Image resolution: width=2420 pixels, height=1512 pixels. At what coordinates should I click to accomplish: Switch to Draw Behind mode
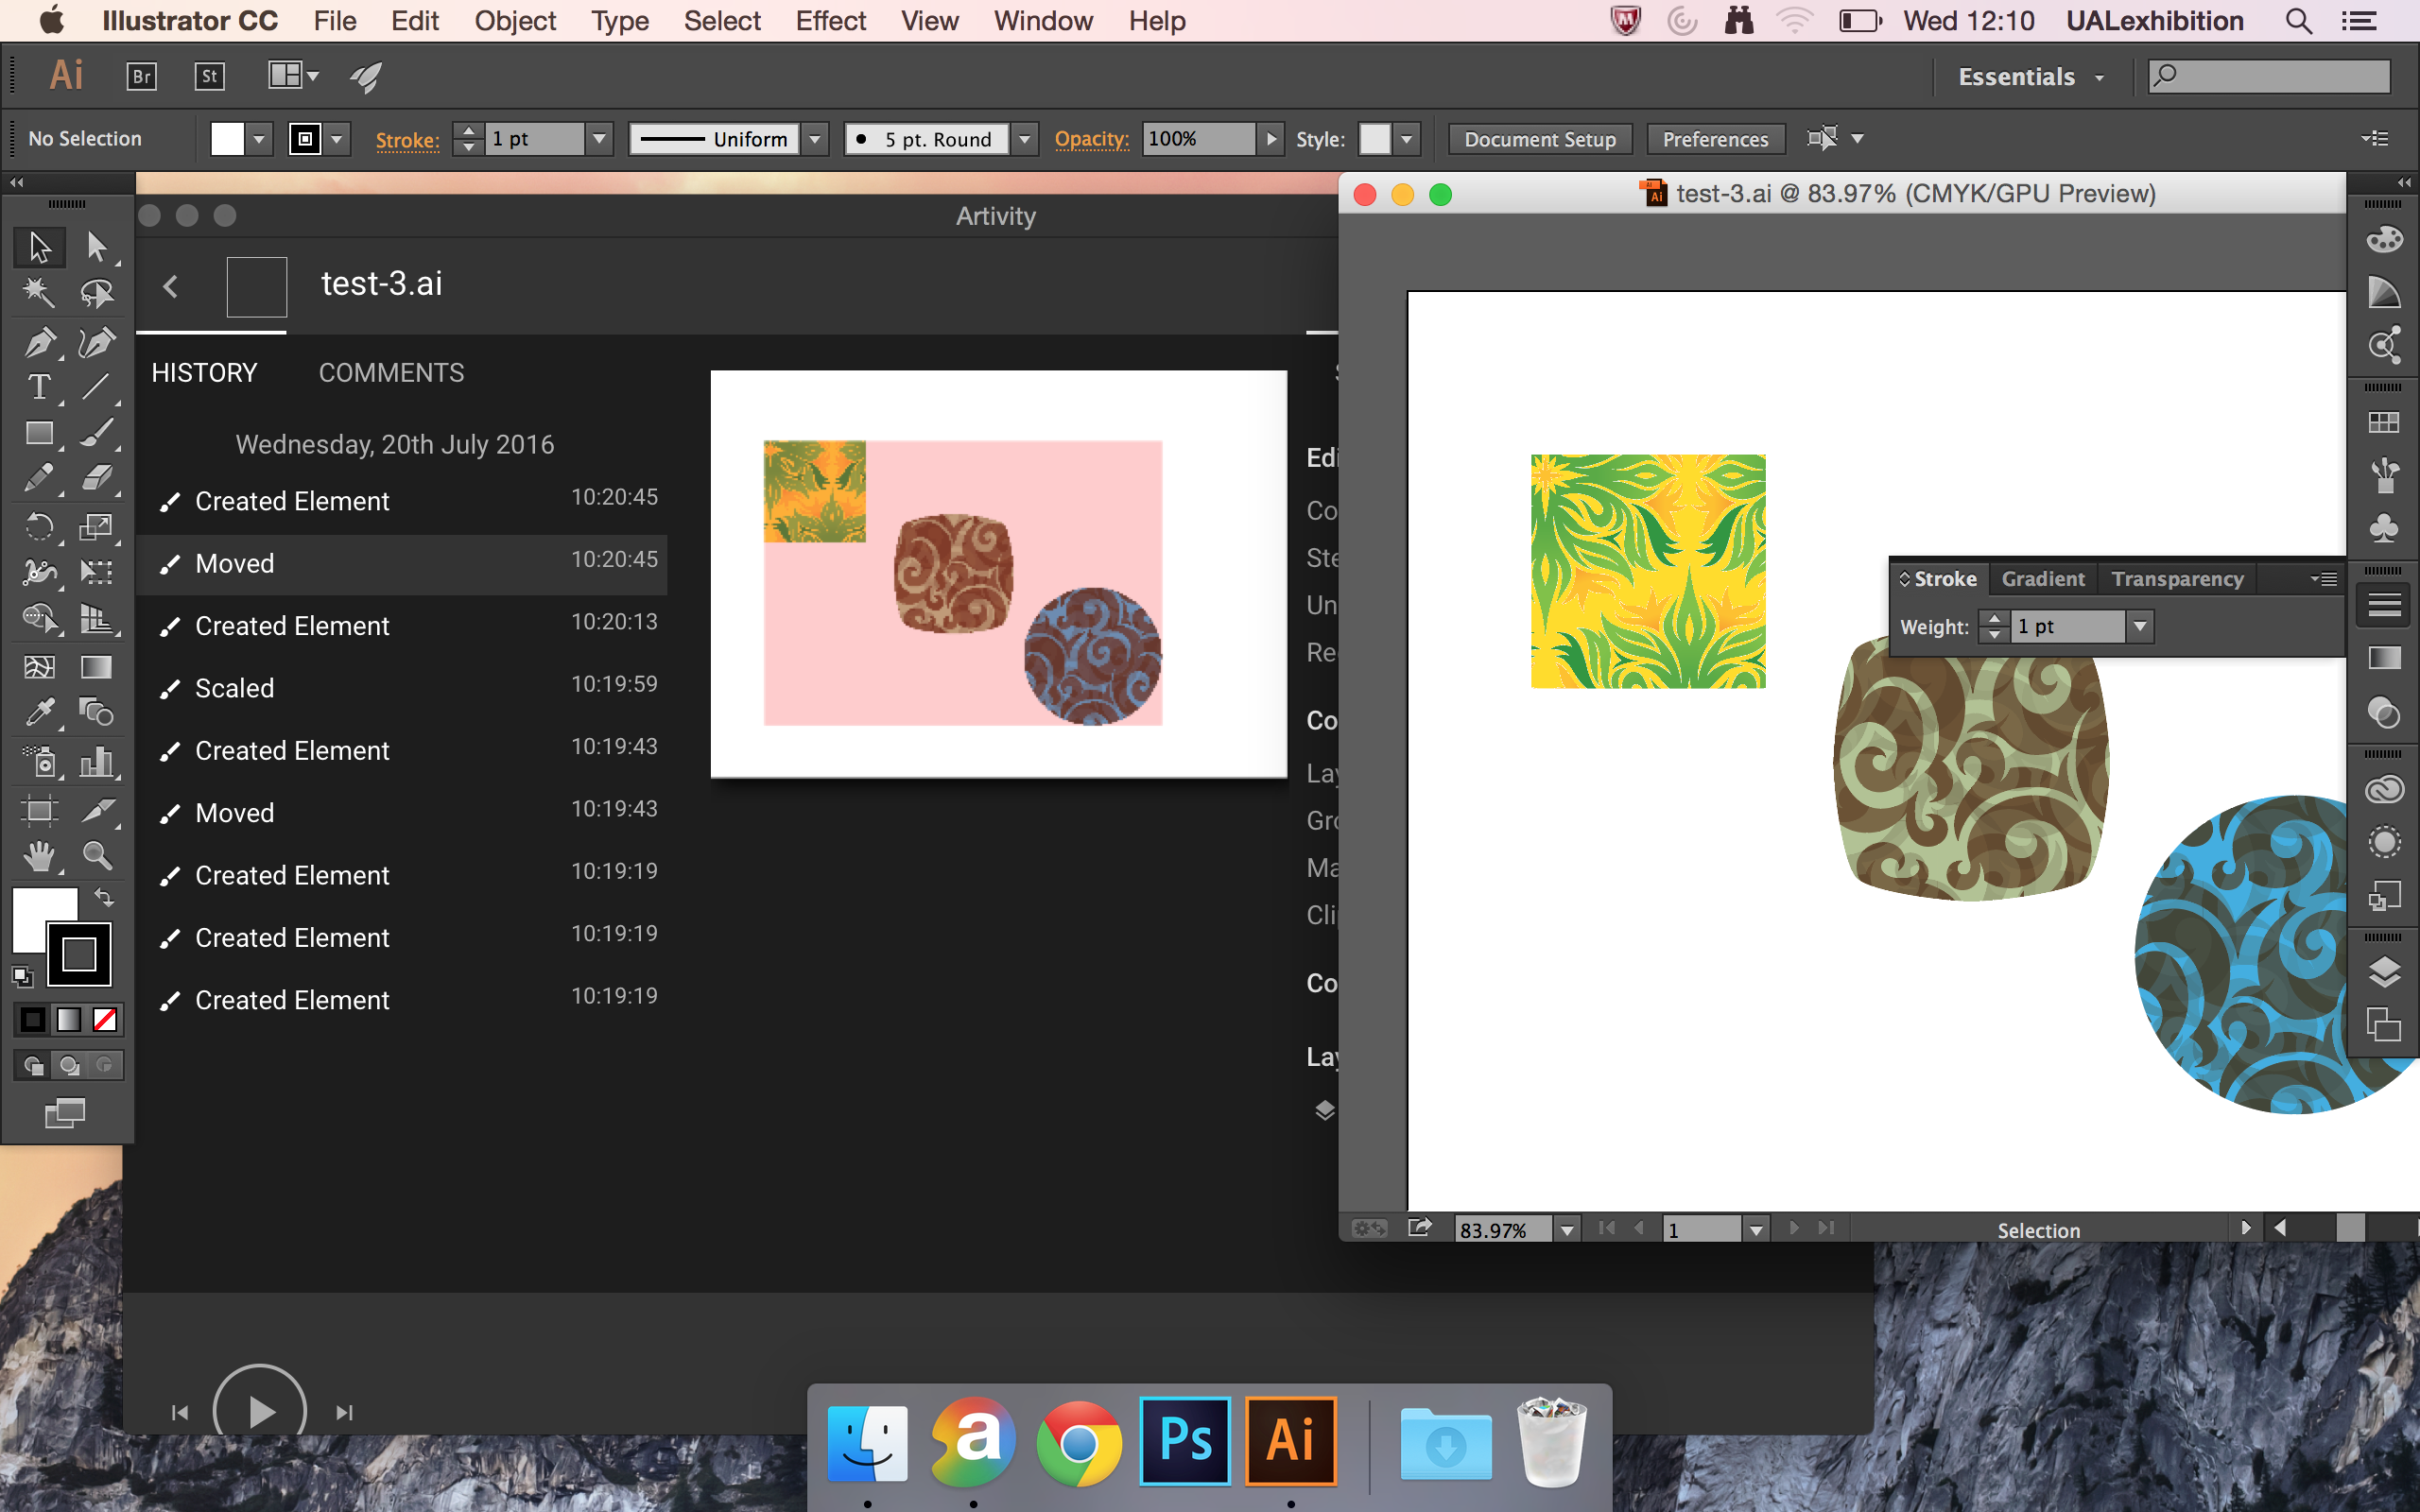click(69, 1066)
